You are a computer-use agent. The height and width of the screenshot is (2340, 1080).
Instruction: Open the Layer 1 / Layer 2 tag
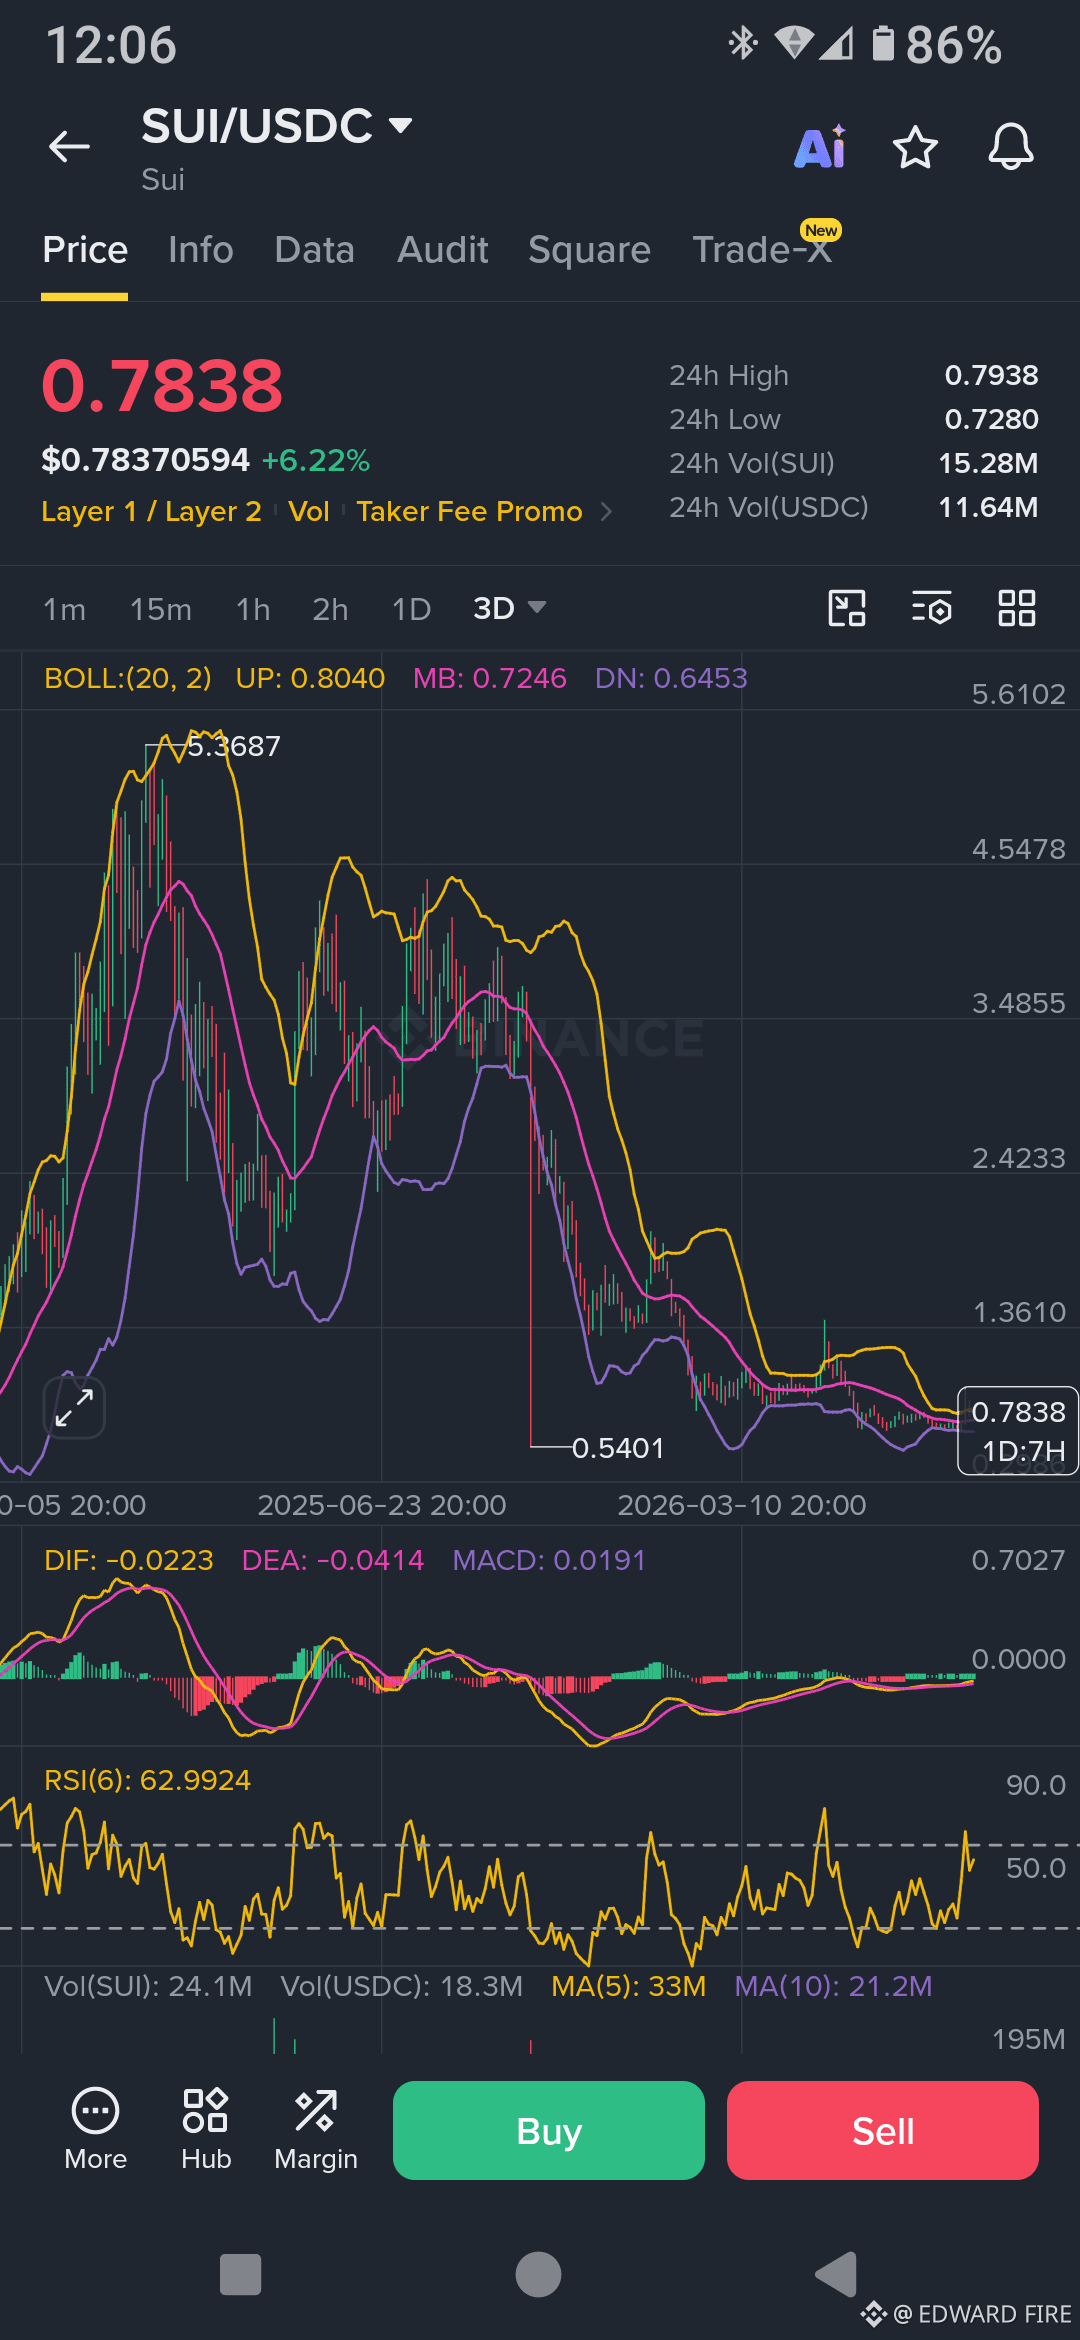tap(151, 511)
